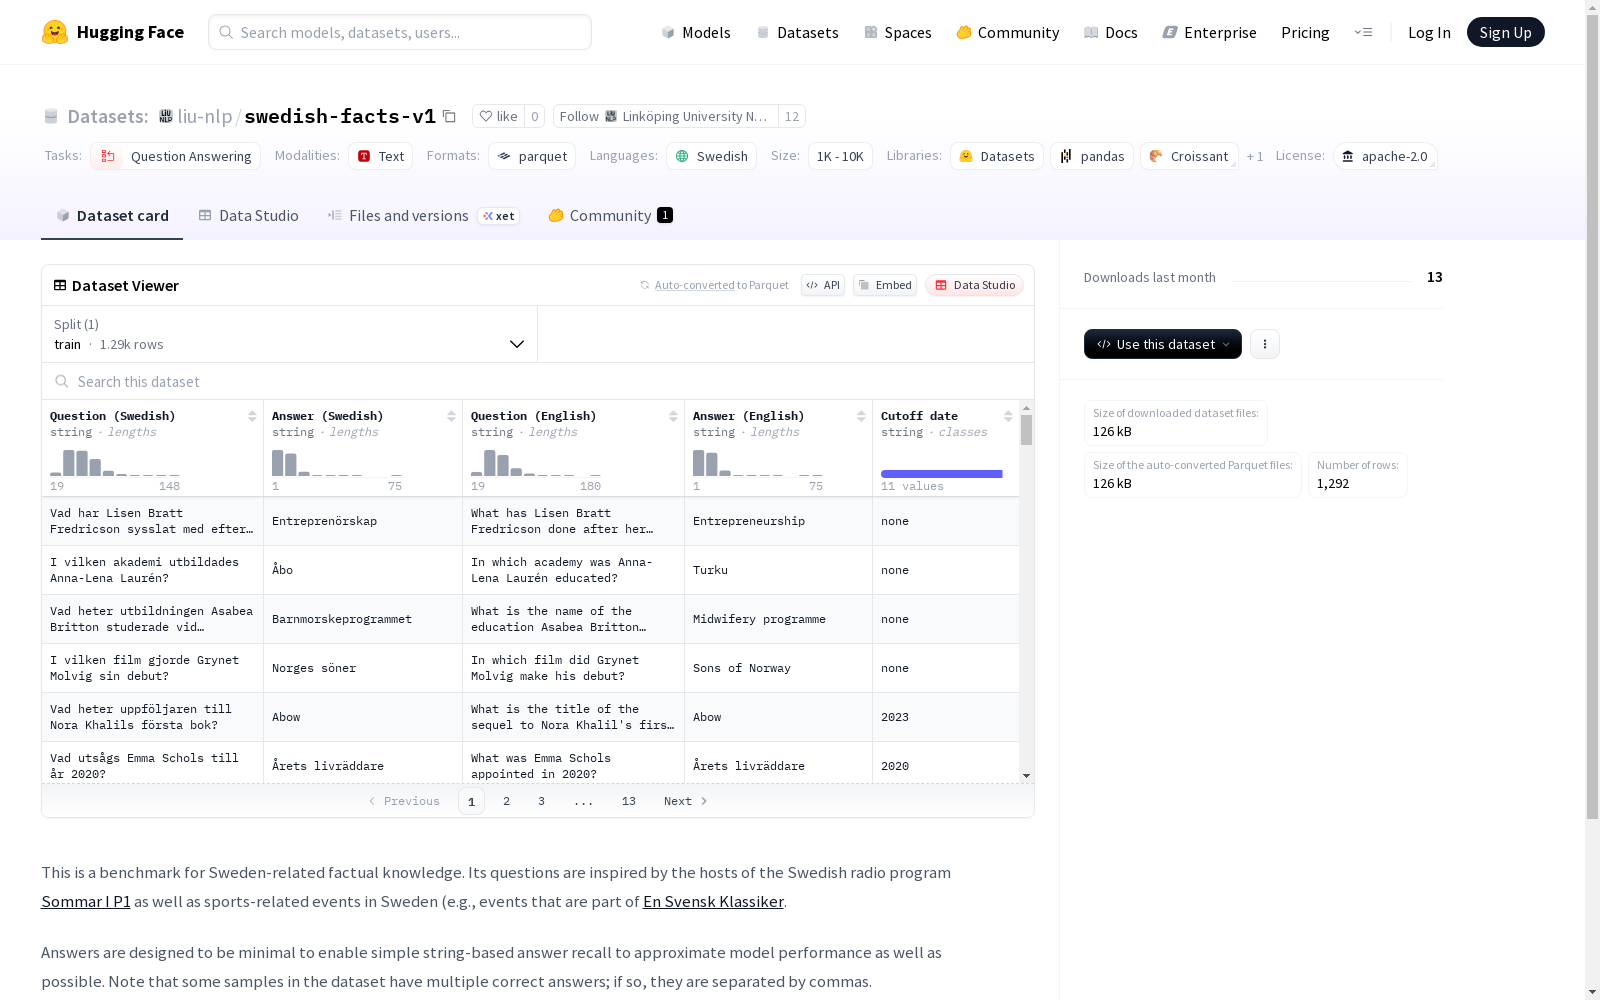Screen dimensions: 1600x1000
Task: Click the Datasets stack icon before the breadcrumb
Action: point(51,116)
